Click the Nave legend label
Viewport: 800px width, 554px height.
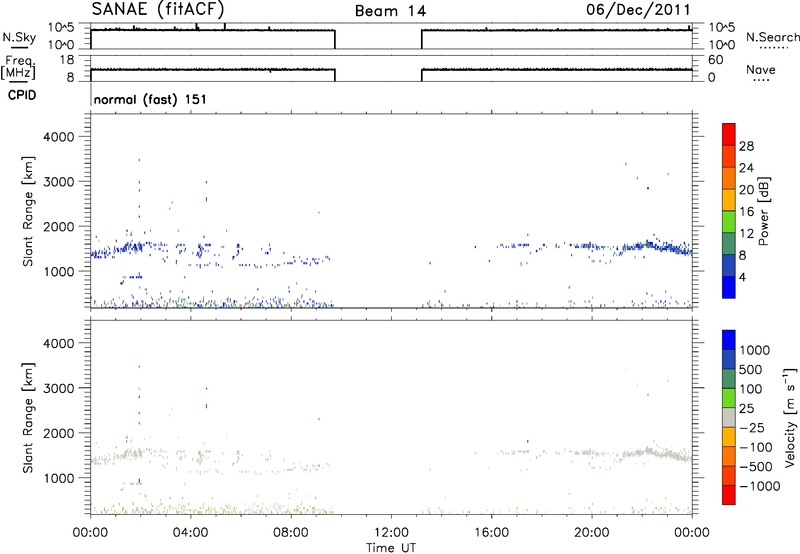click(x=761, y=70)
